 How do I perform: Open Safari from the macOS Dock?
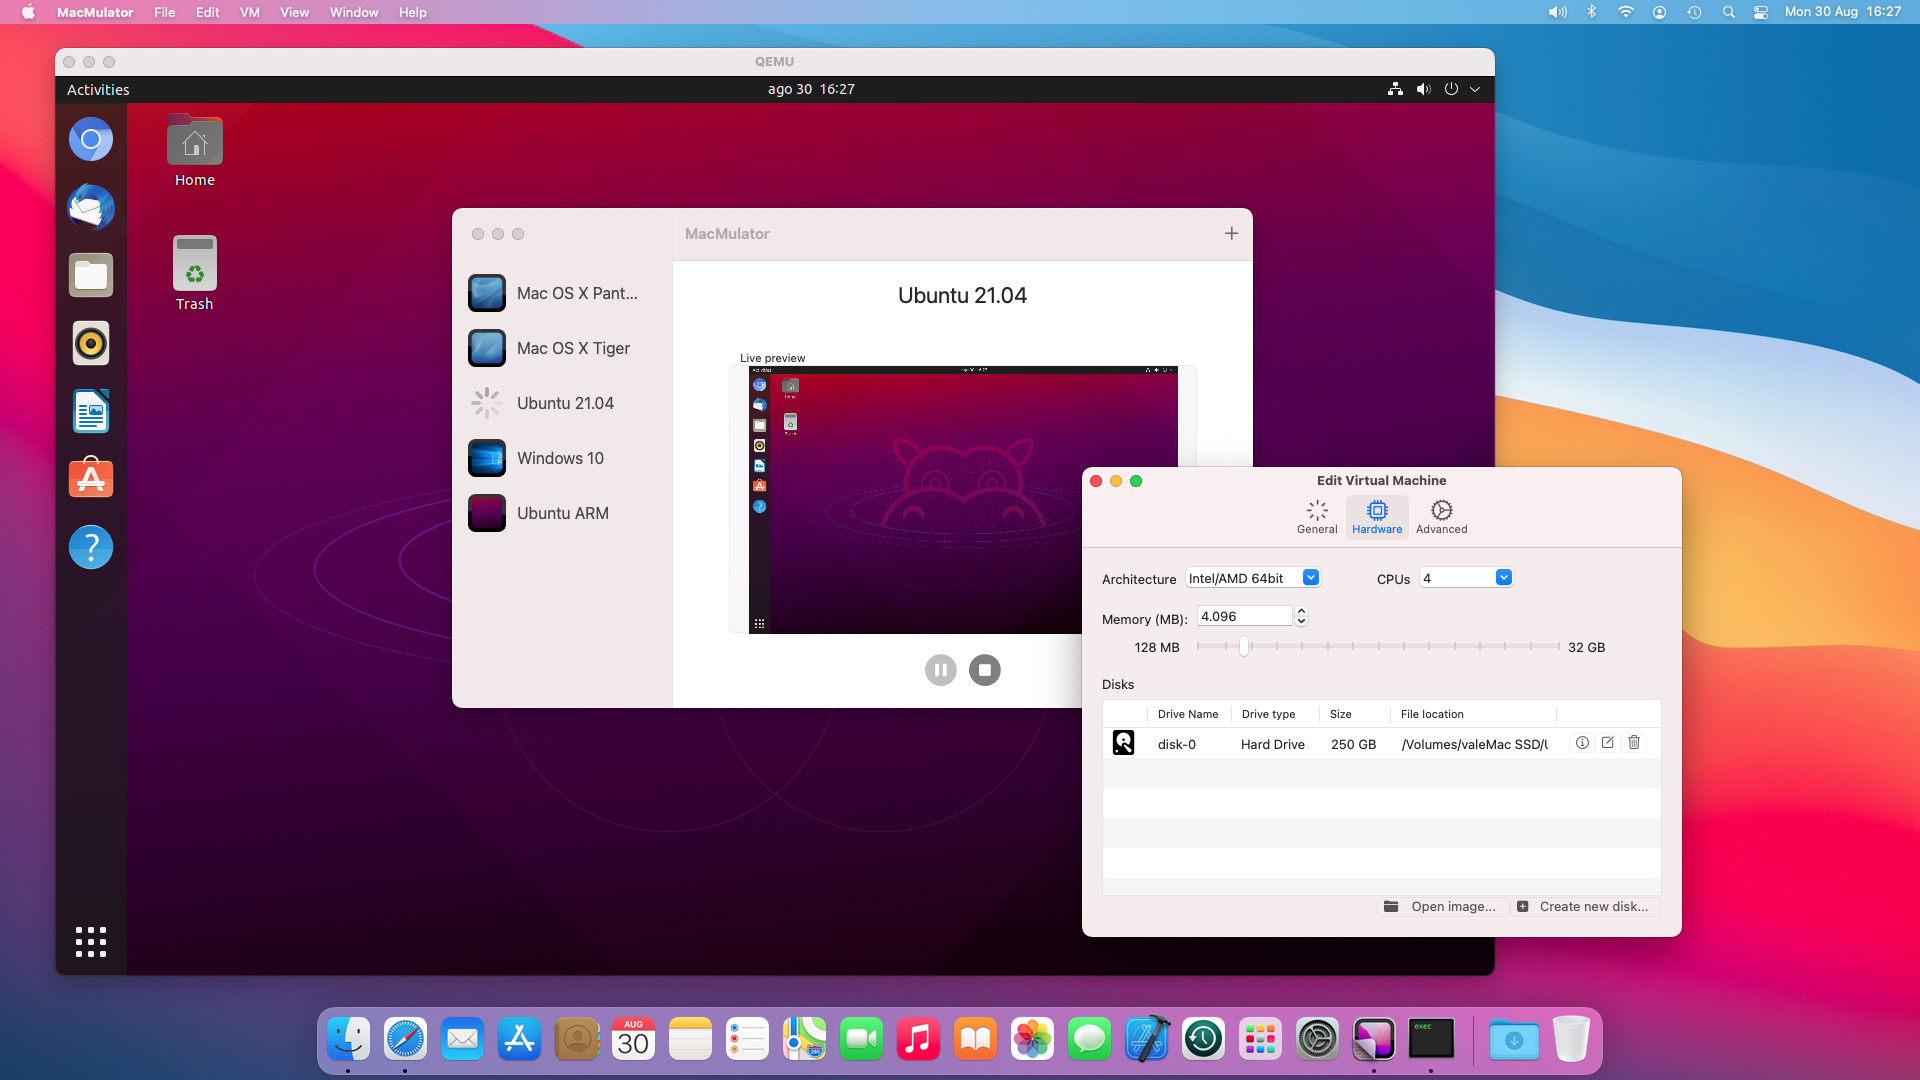[405, 1040]
